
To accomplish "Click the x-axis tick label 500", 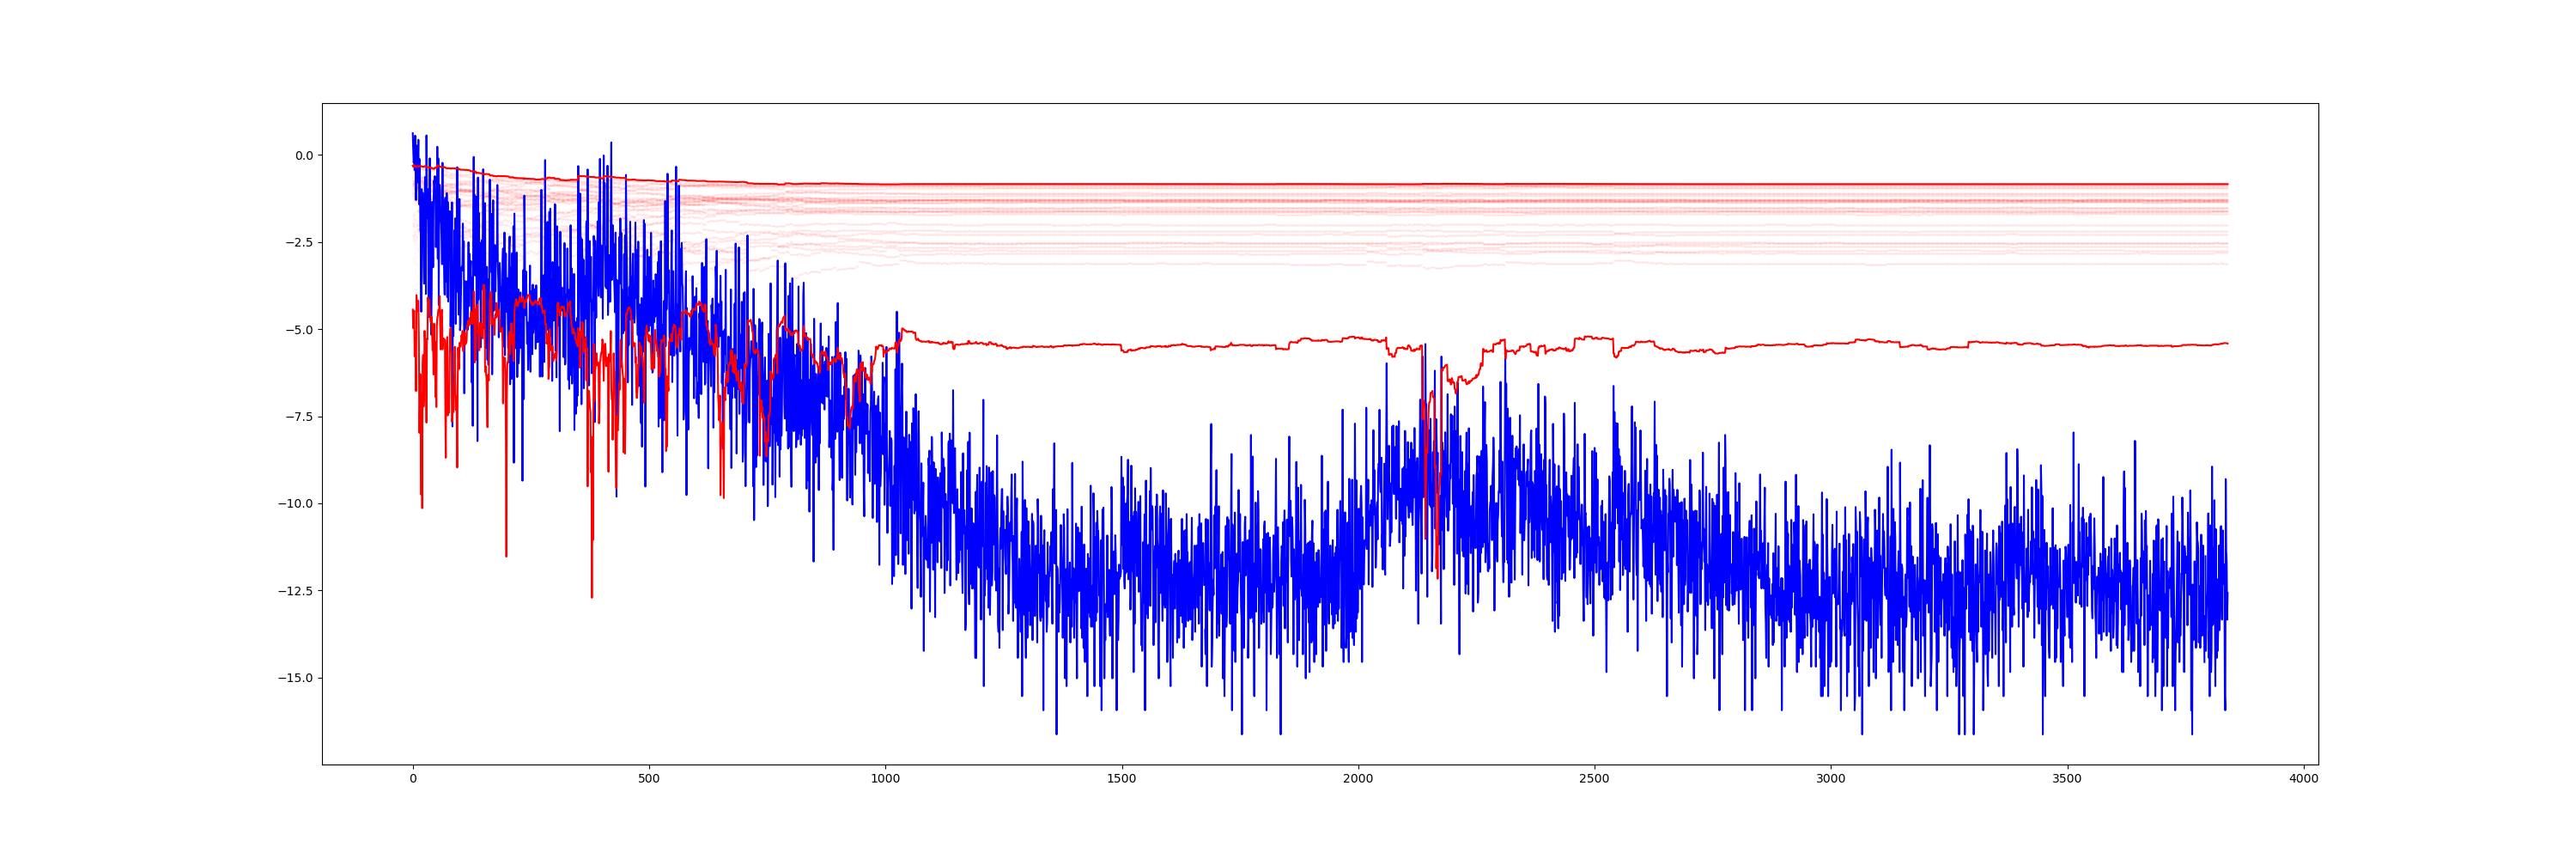I will coord(649,779).
